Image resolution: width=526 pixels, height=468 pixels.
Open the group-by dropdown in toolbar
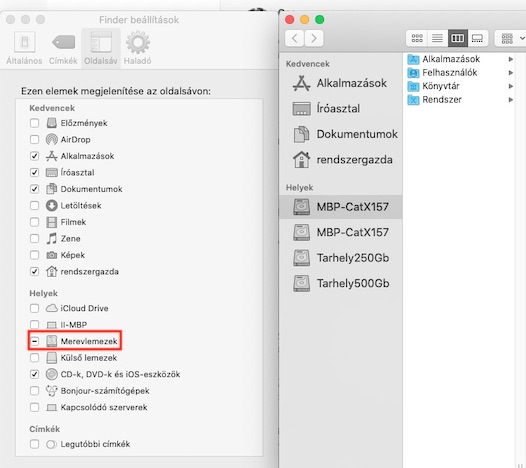[x=511, y=39]
